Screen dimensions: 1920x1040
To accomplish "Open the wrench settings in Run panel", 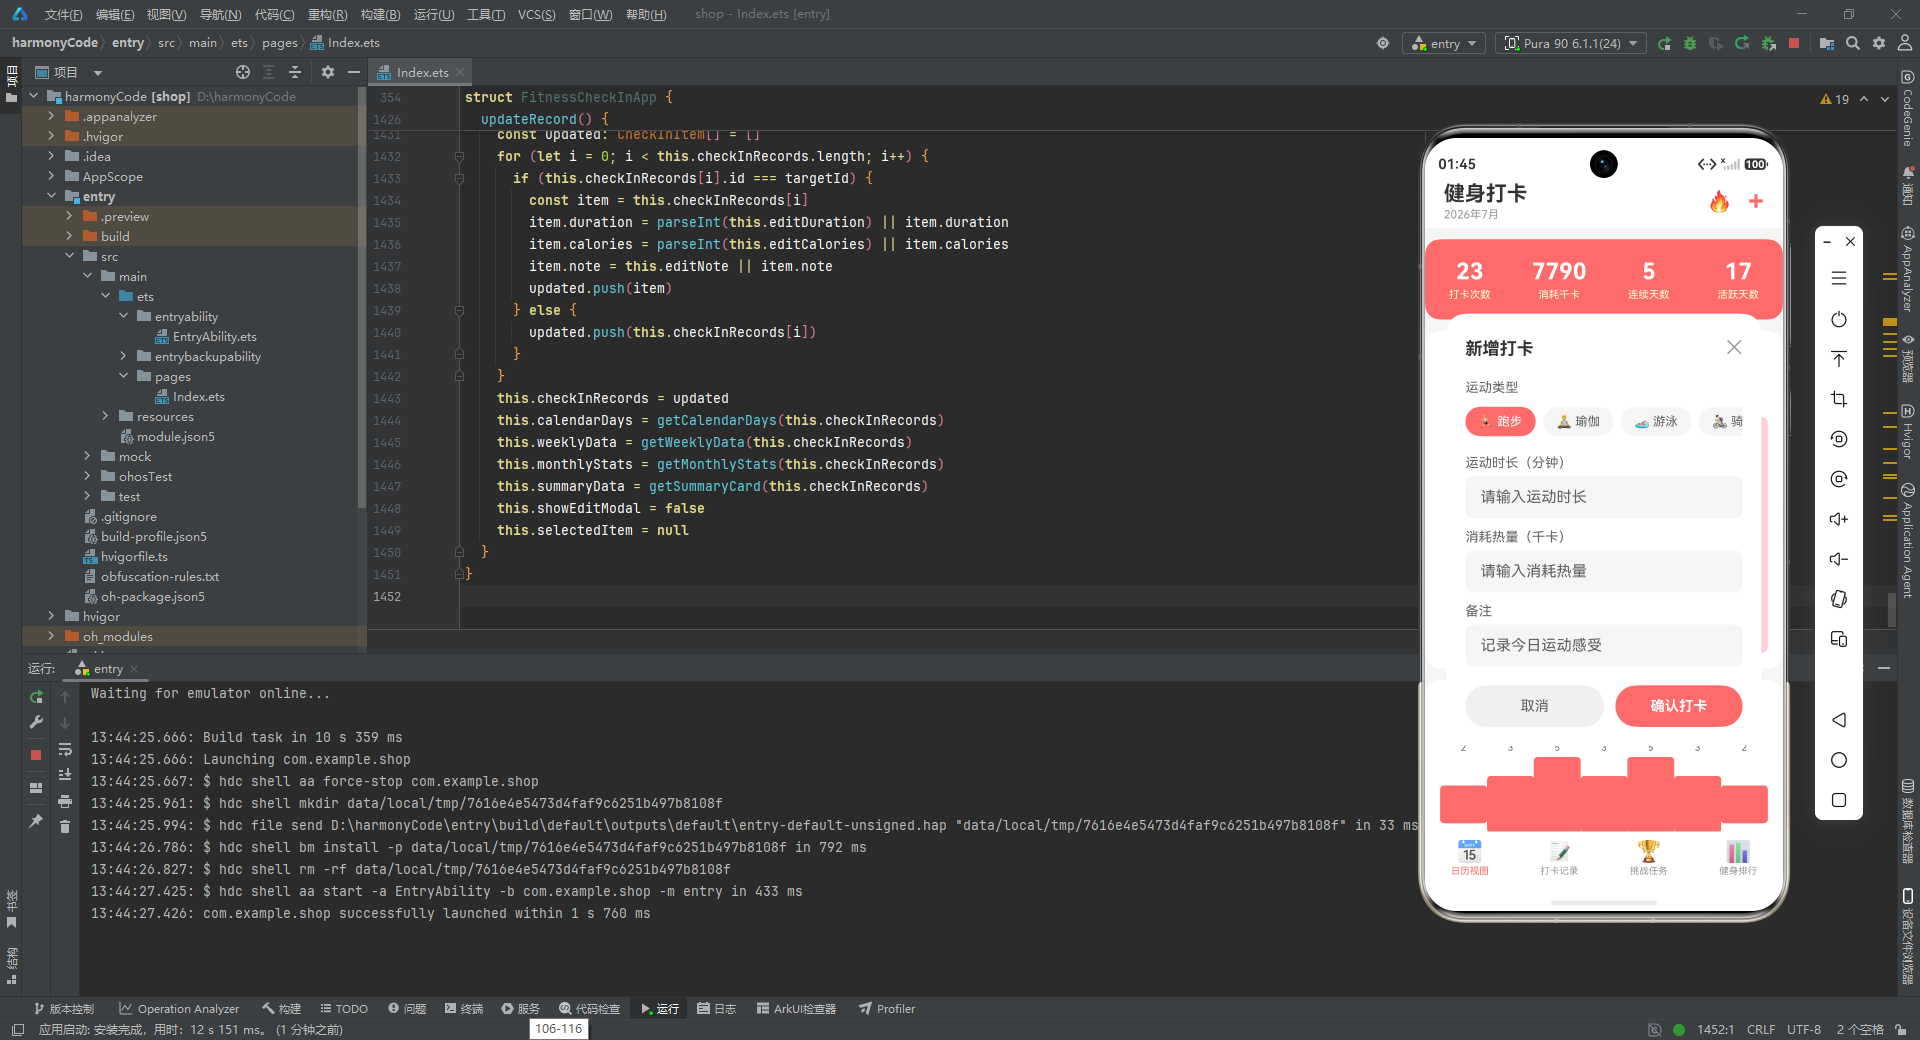I will (36, 722).
